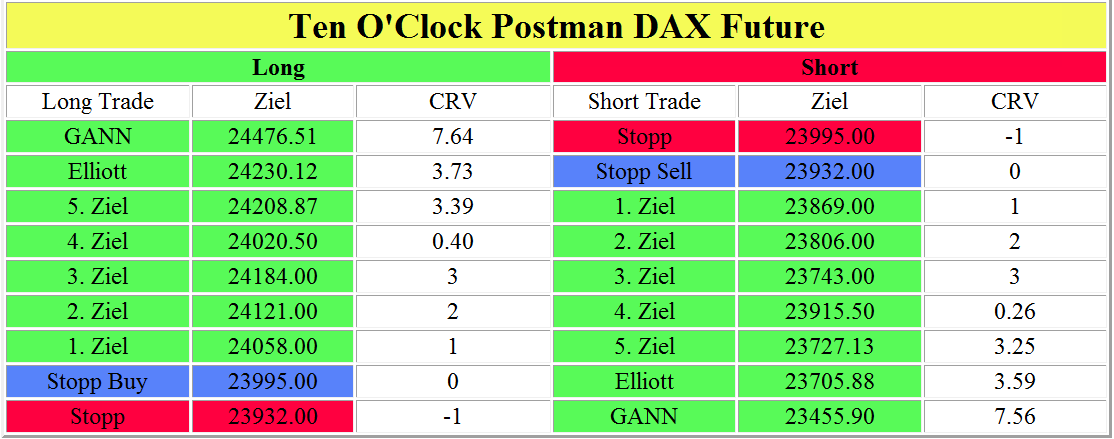Click the Elliott short target 23705.88
This screenshot has height=439, width=1114.
[830, 382]
